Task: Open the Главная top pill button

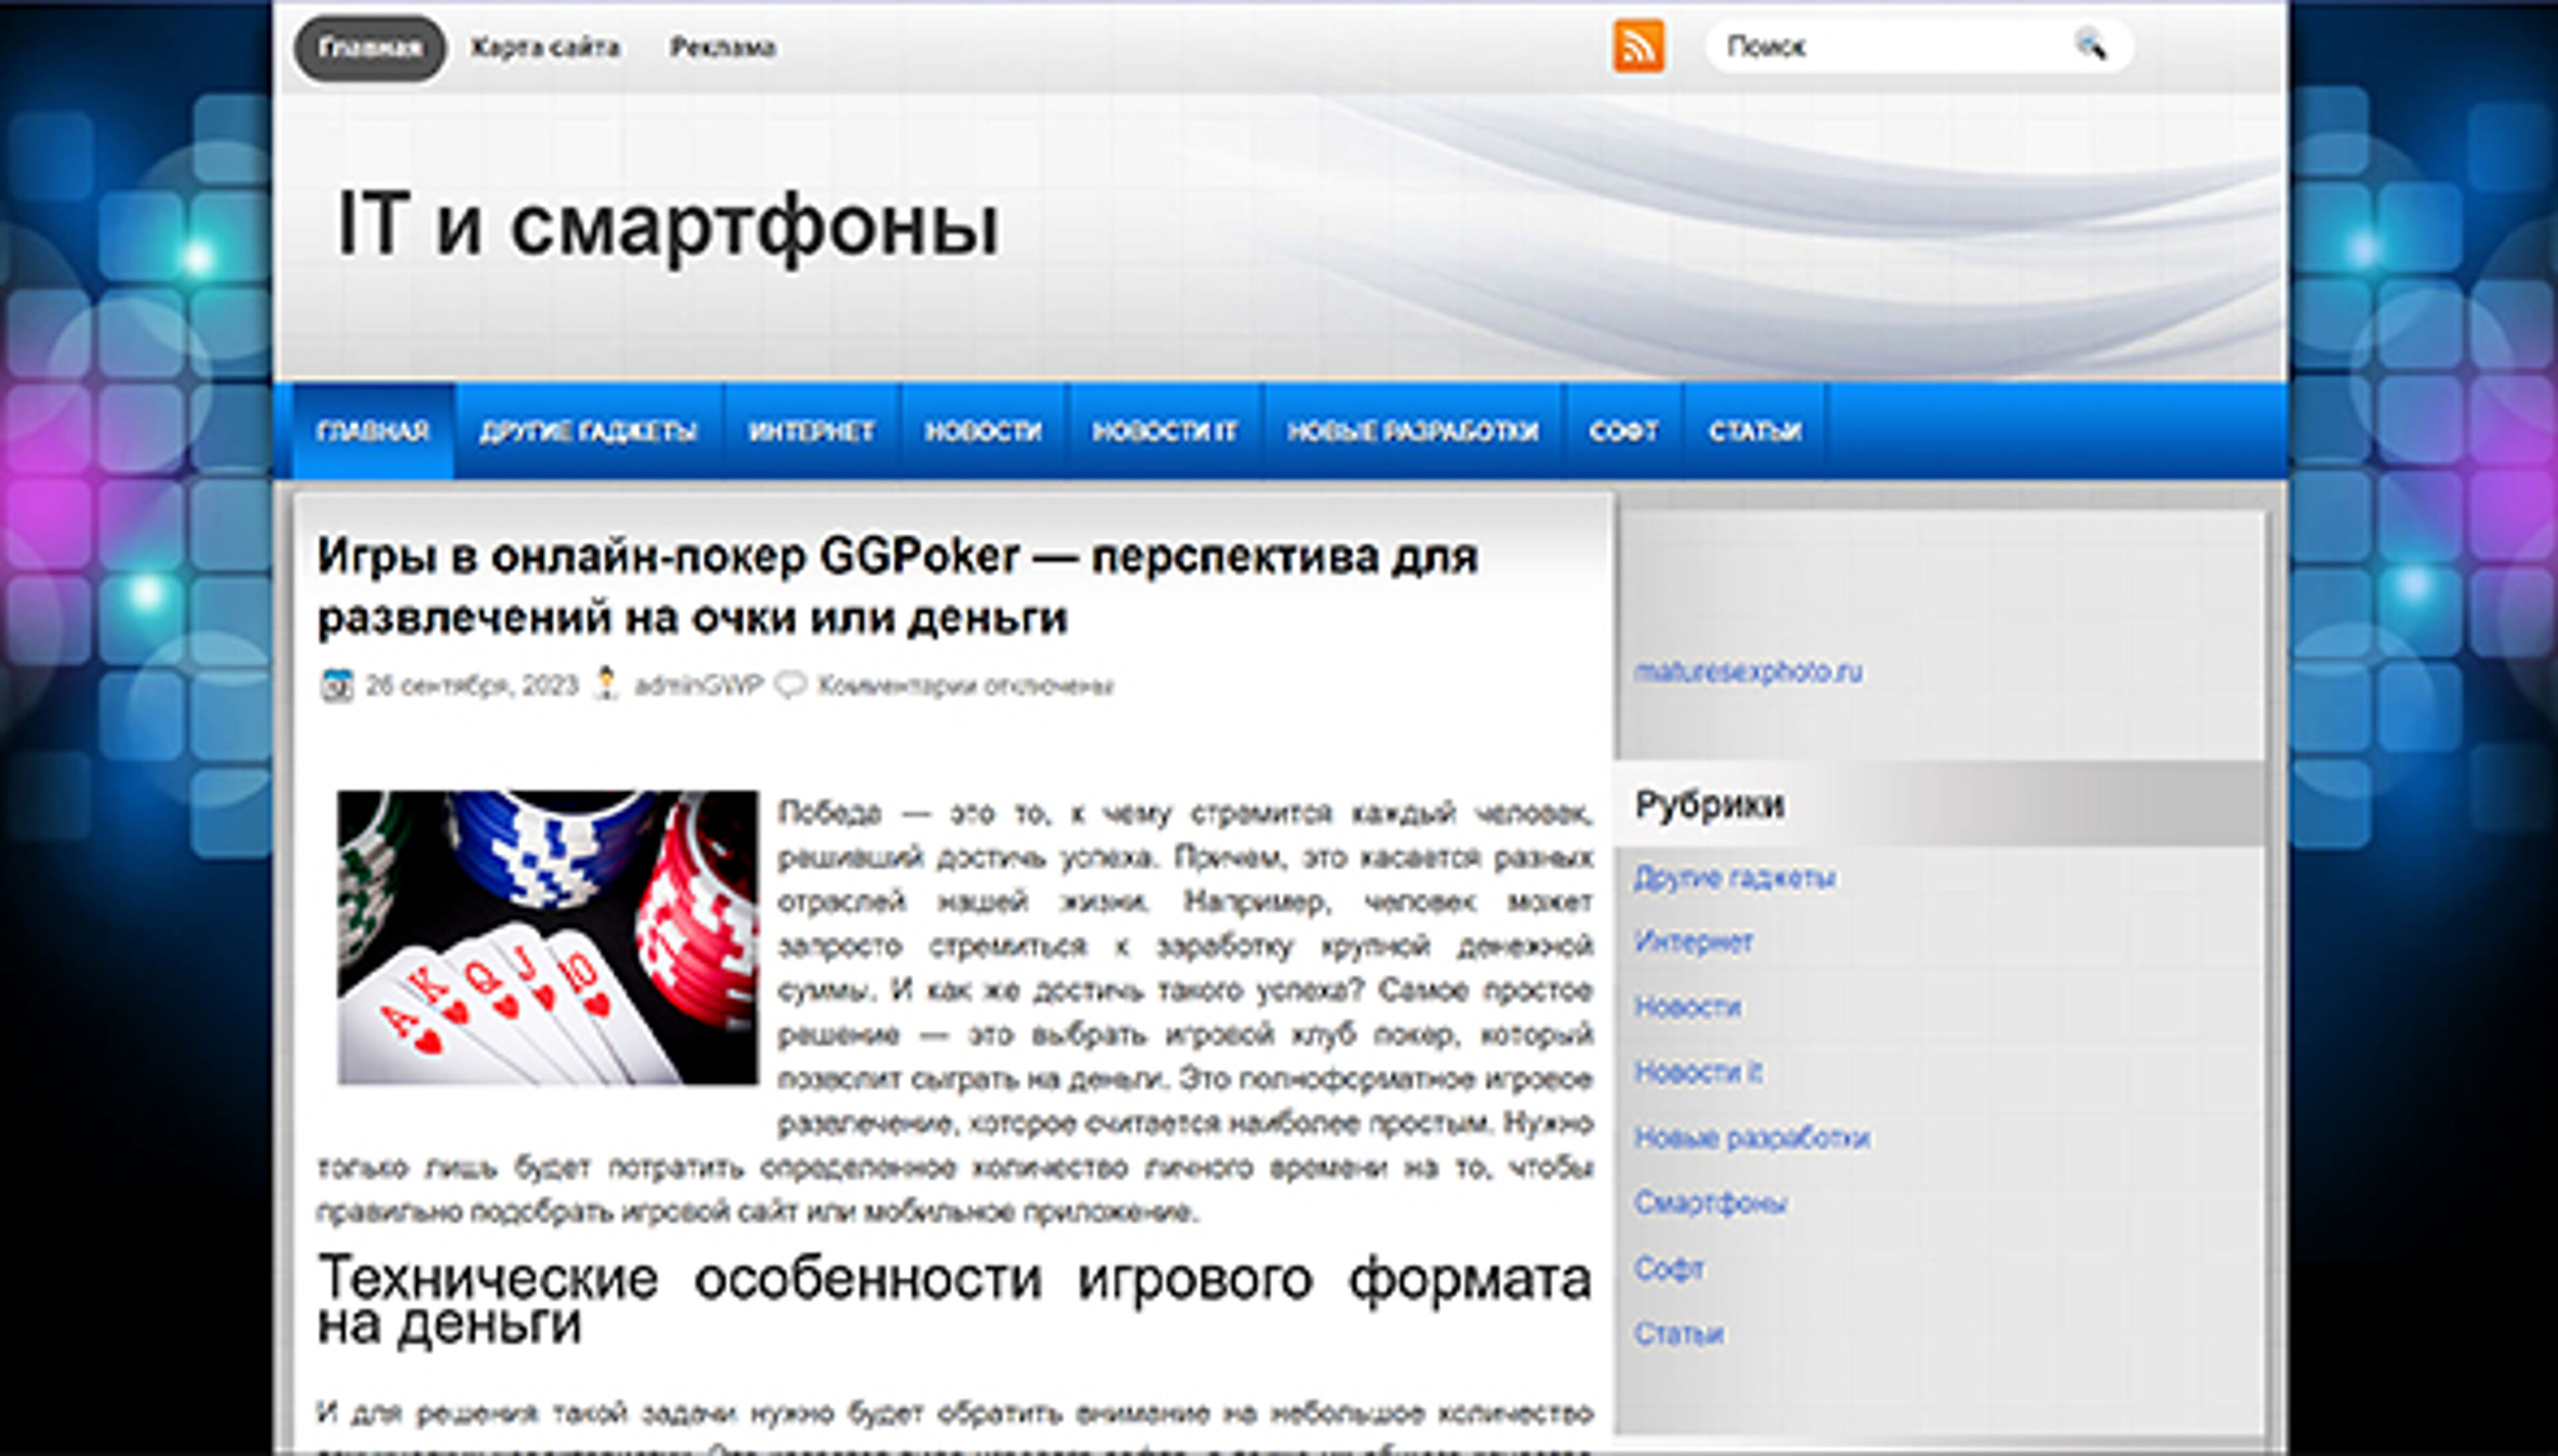Action: coord(369,48)
